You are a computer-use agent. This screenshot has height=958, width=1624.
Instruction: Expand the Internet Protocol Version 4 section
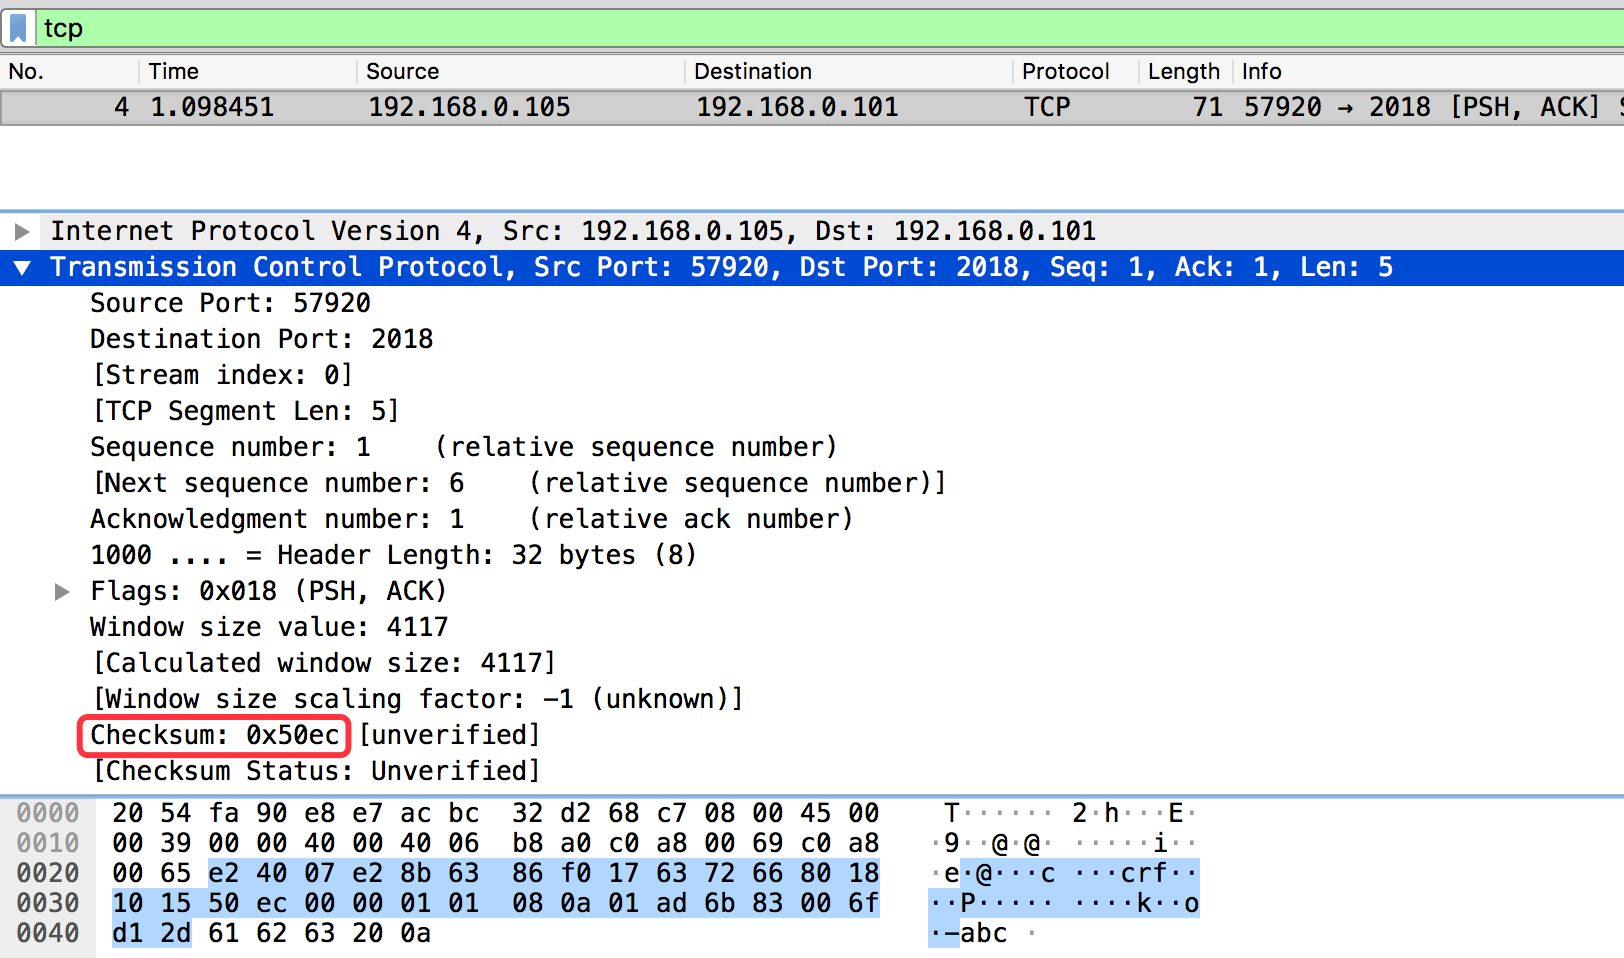click(22, 231)
